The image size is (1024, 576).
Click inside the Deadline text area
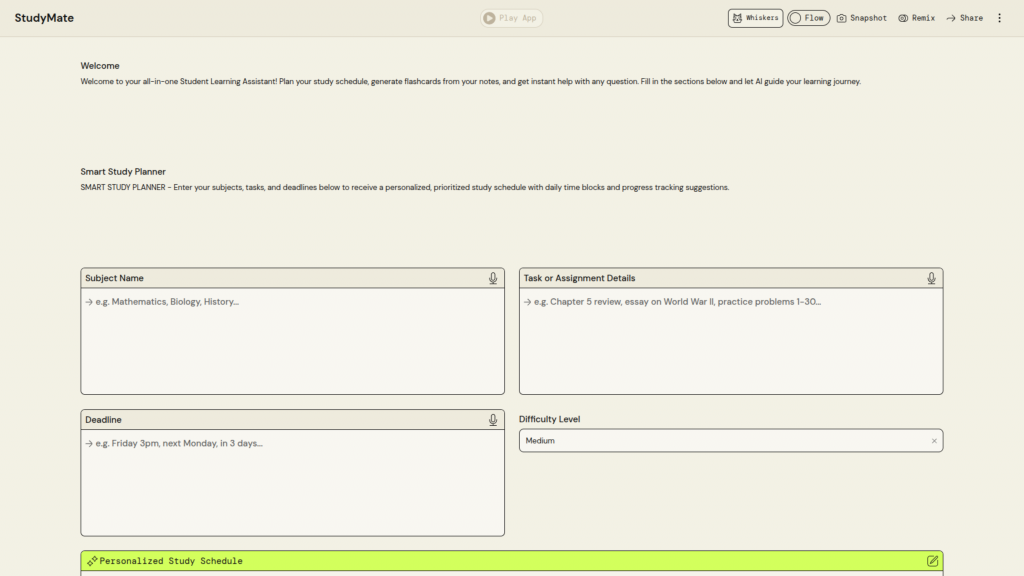point(292,482)
